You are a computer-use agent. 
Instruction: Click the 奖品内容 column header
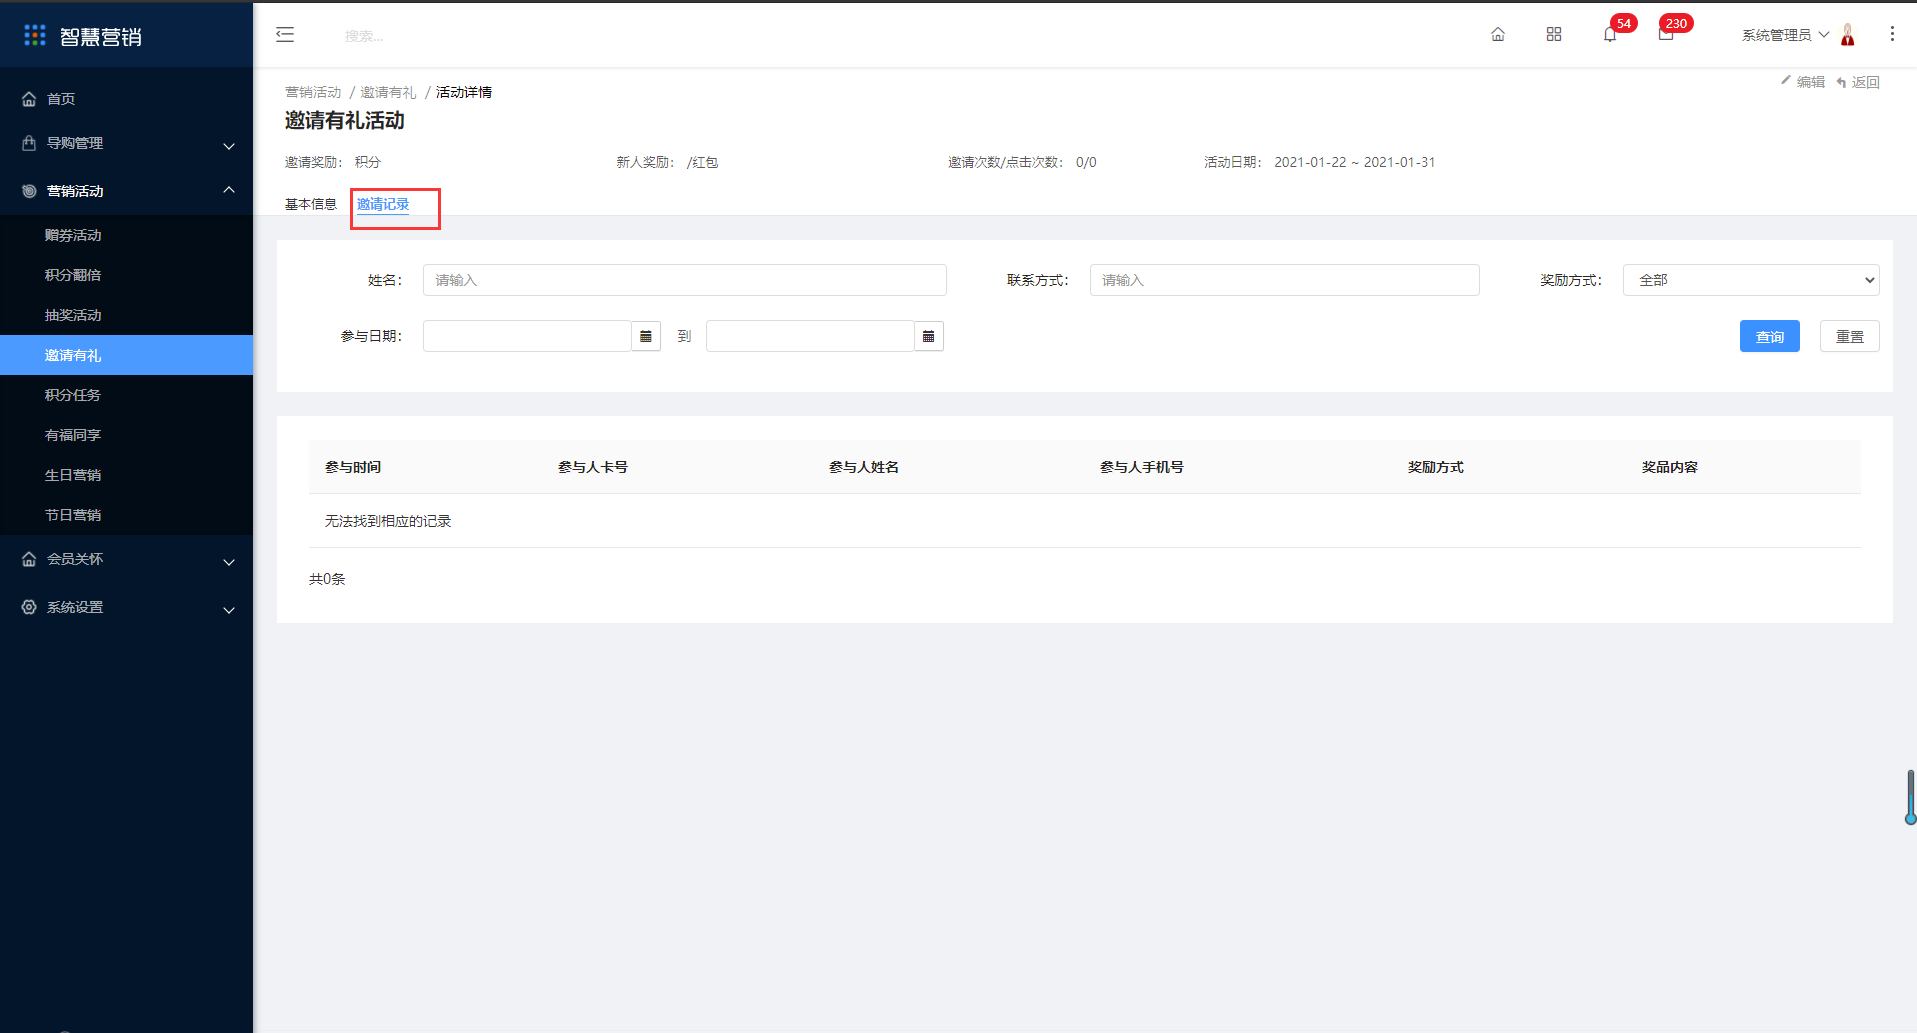click(1670, 467)
